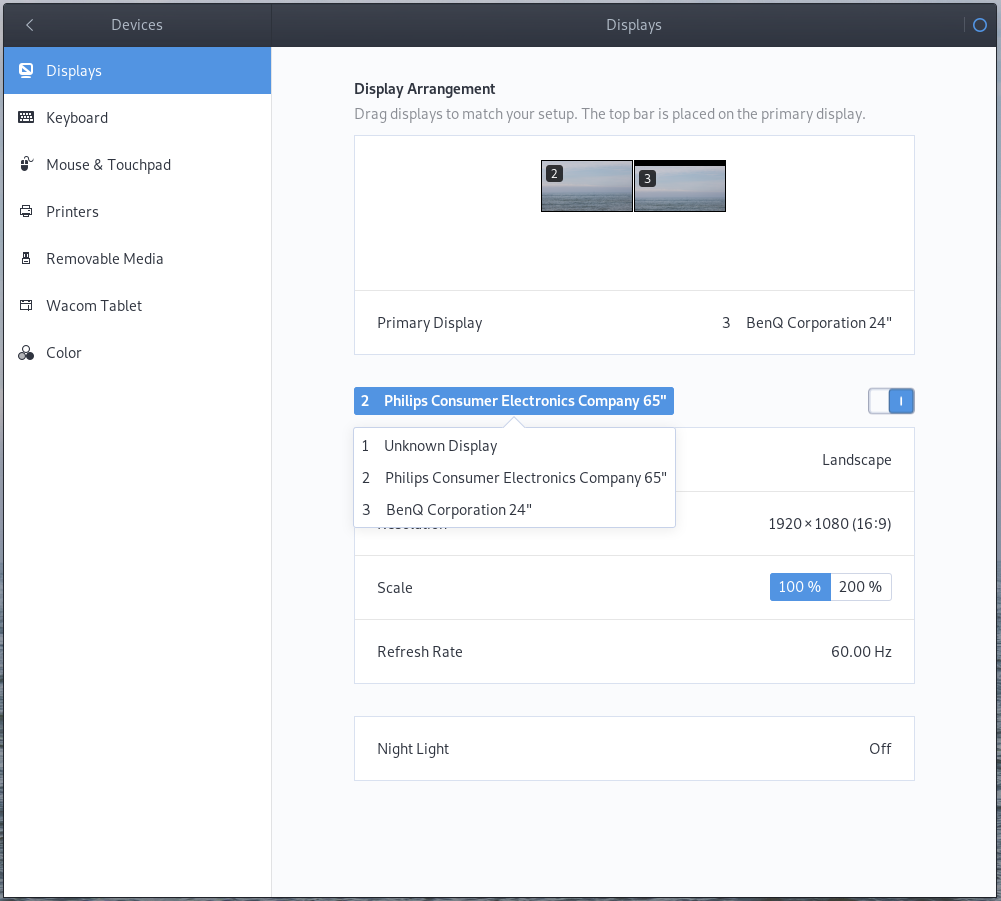Open Night Light settings row

[634, 748]
